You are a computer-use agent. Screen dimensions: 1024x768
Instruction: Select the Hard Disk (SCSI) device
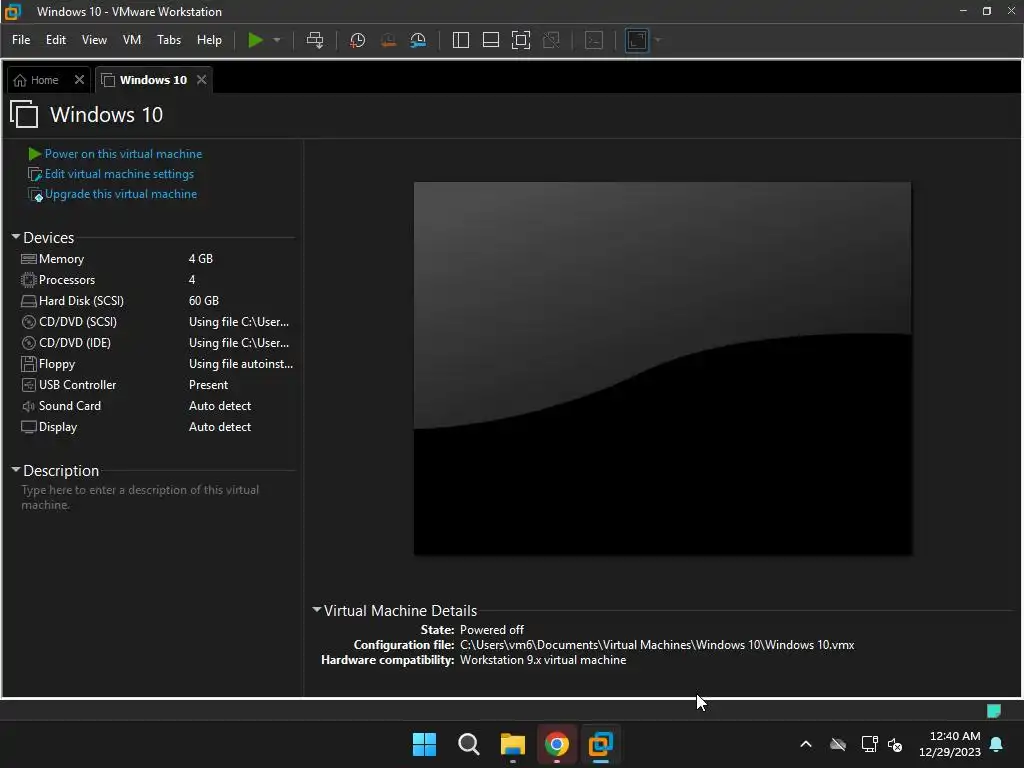(x=157, y=300)
